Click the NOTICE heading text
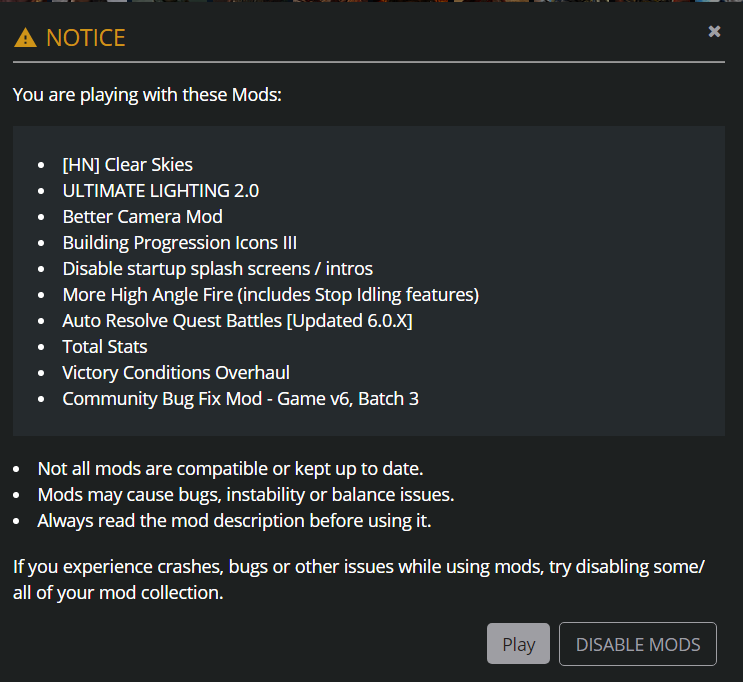Screen dimensions: 743x682 pyautogui.click(x=86, y=38)
